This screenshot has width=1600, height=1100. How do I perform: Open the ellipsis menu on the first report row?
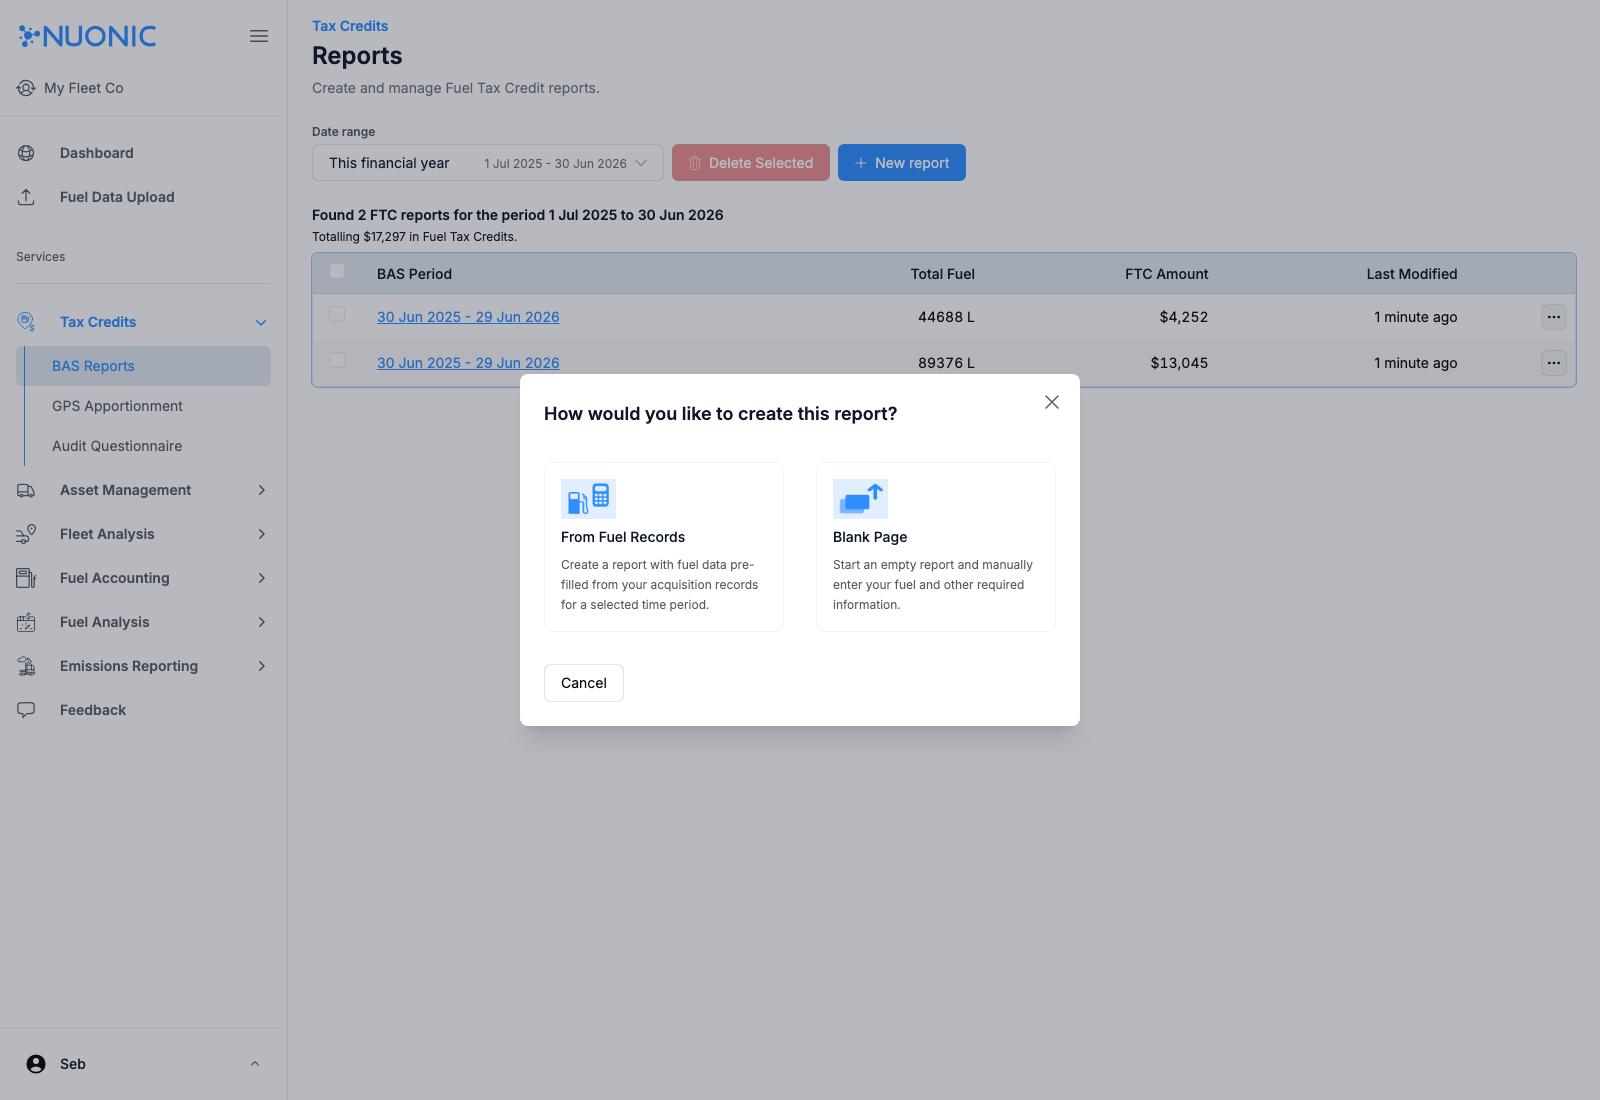1552,317
